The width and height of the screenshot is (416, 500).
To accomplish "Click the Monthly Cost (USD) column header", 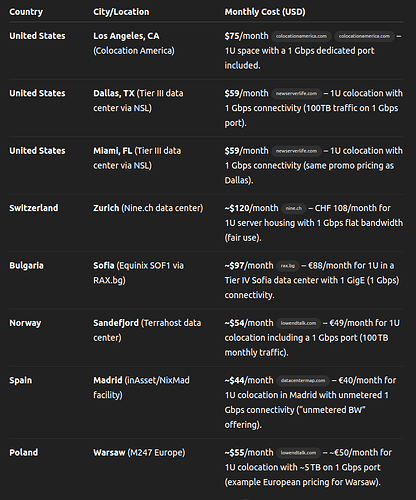I will [265, 12].
